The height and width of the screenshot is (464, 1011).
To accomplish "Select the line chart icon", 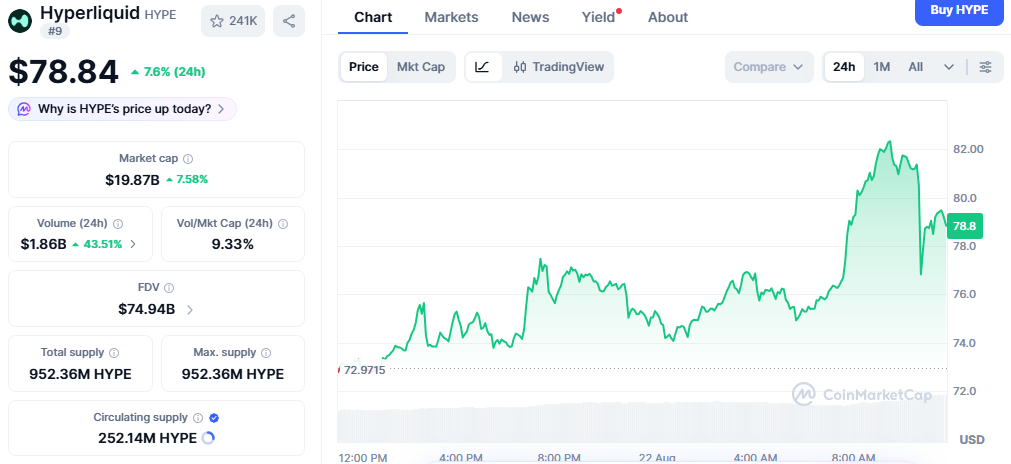I will [483, 67].
